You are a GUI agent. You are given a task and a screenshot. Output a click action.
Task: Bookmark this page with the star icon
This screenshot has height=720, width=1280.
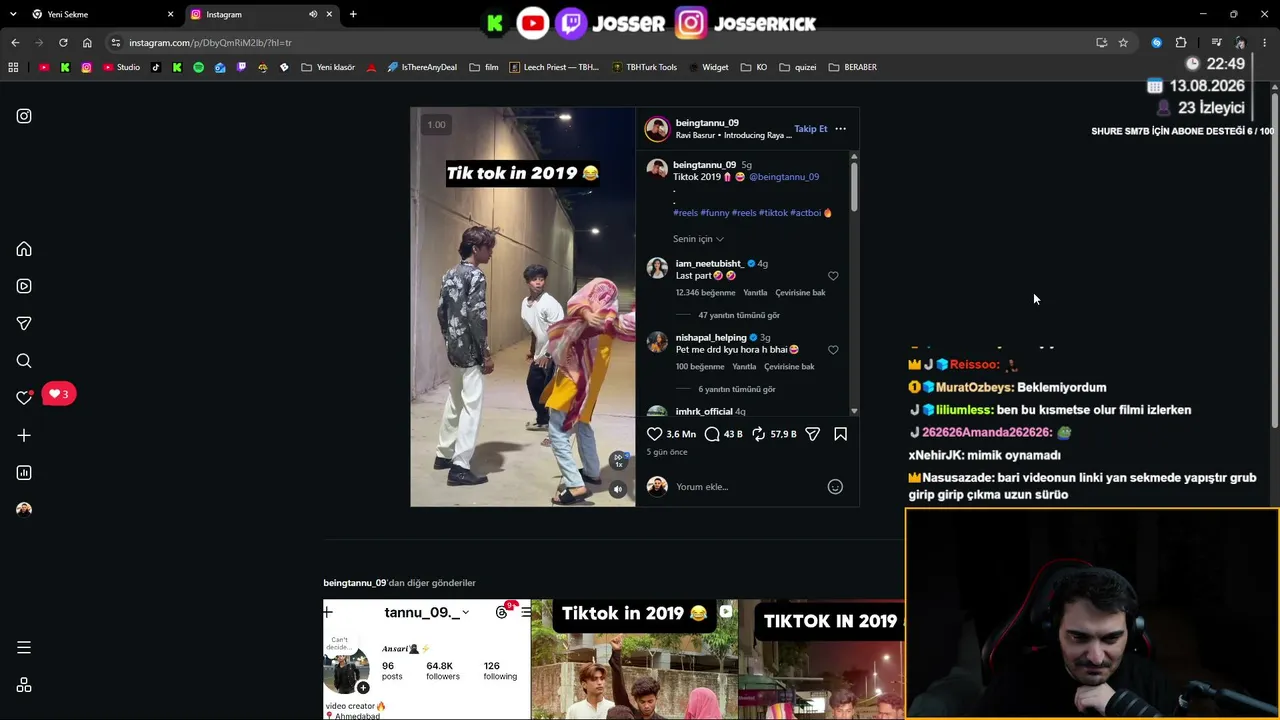pyautogui.click(x=1123, y=43)
